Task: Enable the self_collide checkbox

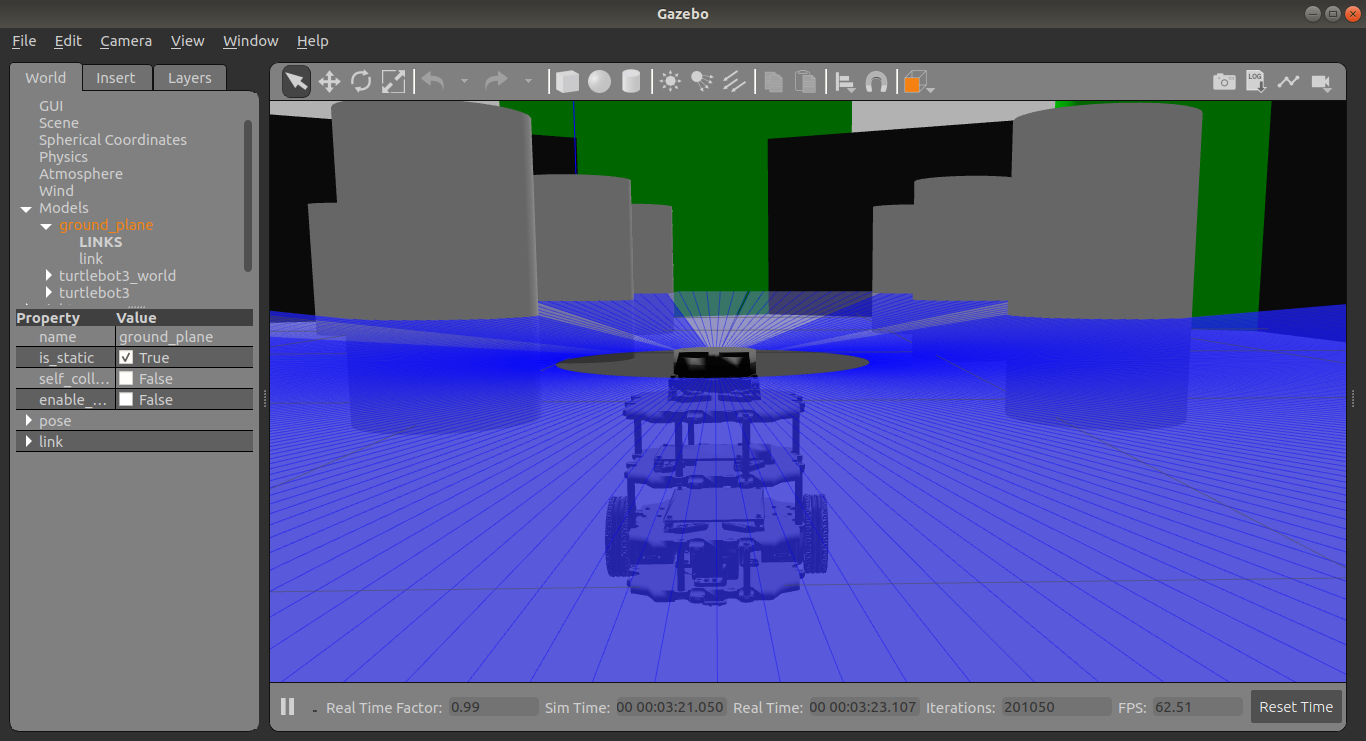Action: (128, 378)
